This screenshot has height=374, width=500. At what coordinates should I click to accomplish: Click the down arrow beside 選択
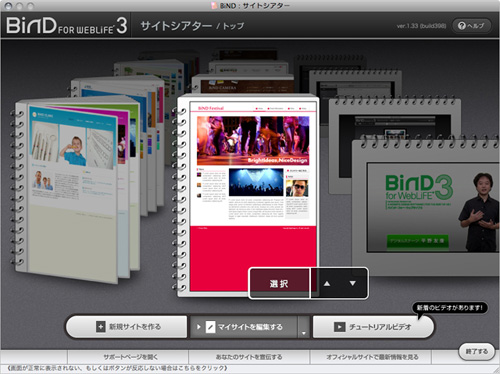(353, 283)
